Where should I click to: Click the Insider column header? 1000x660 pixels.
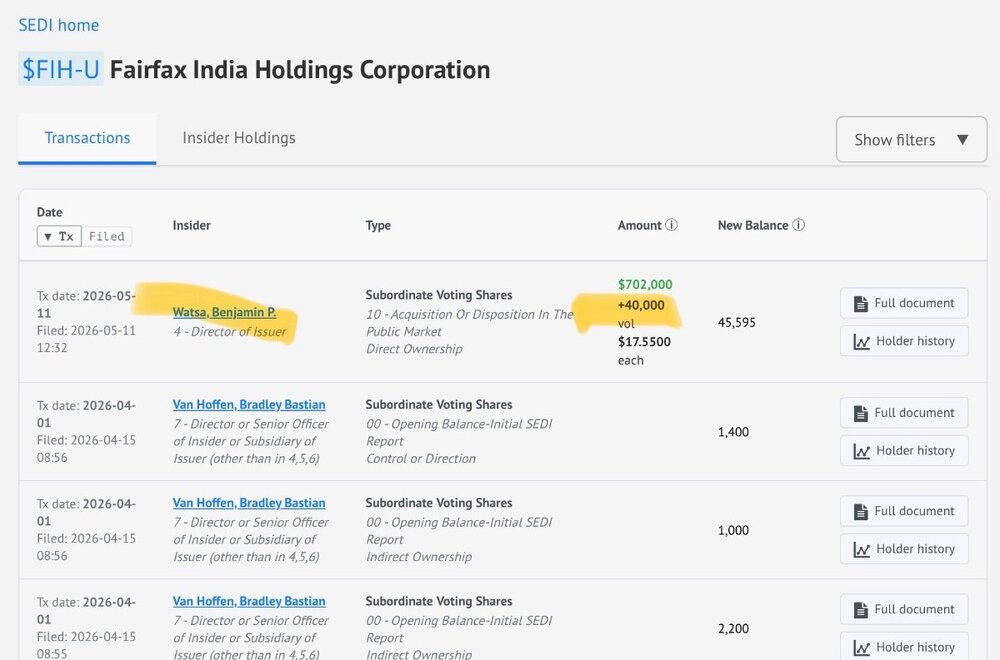point(191,225)
